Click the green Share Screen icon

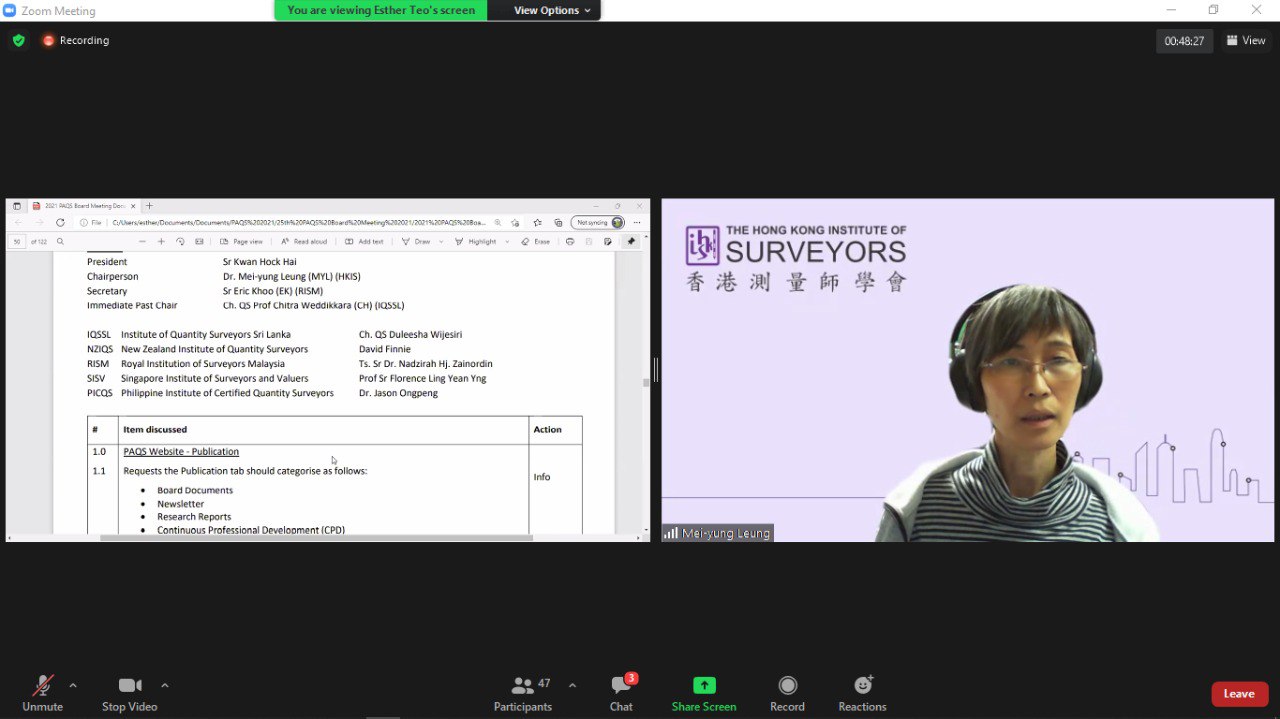(704, 686)
